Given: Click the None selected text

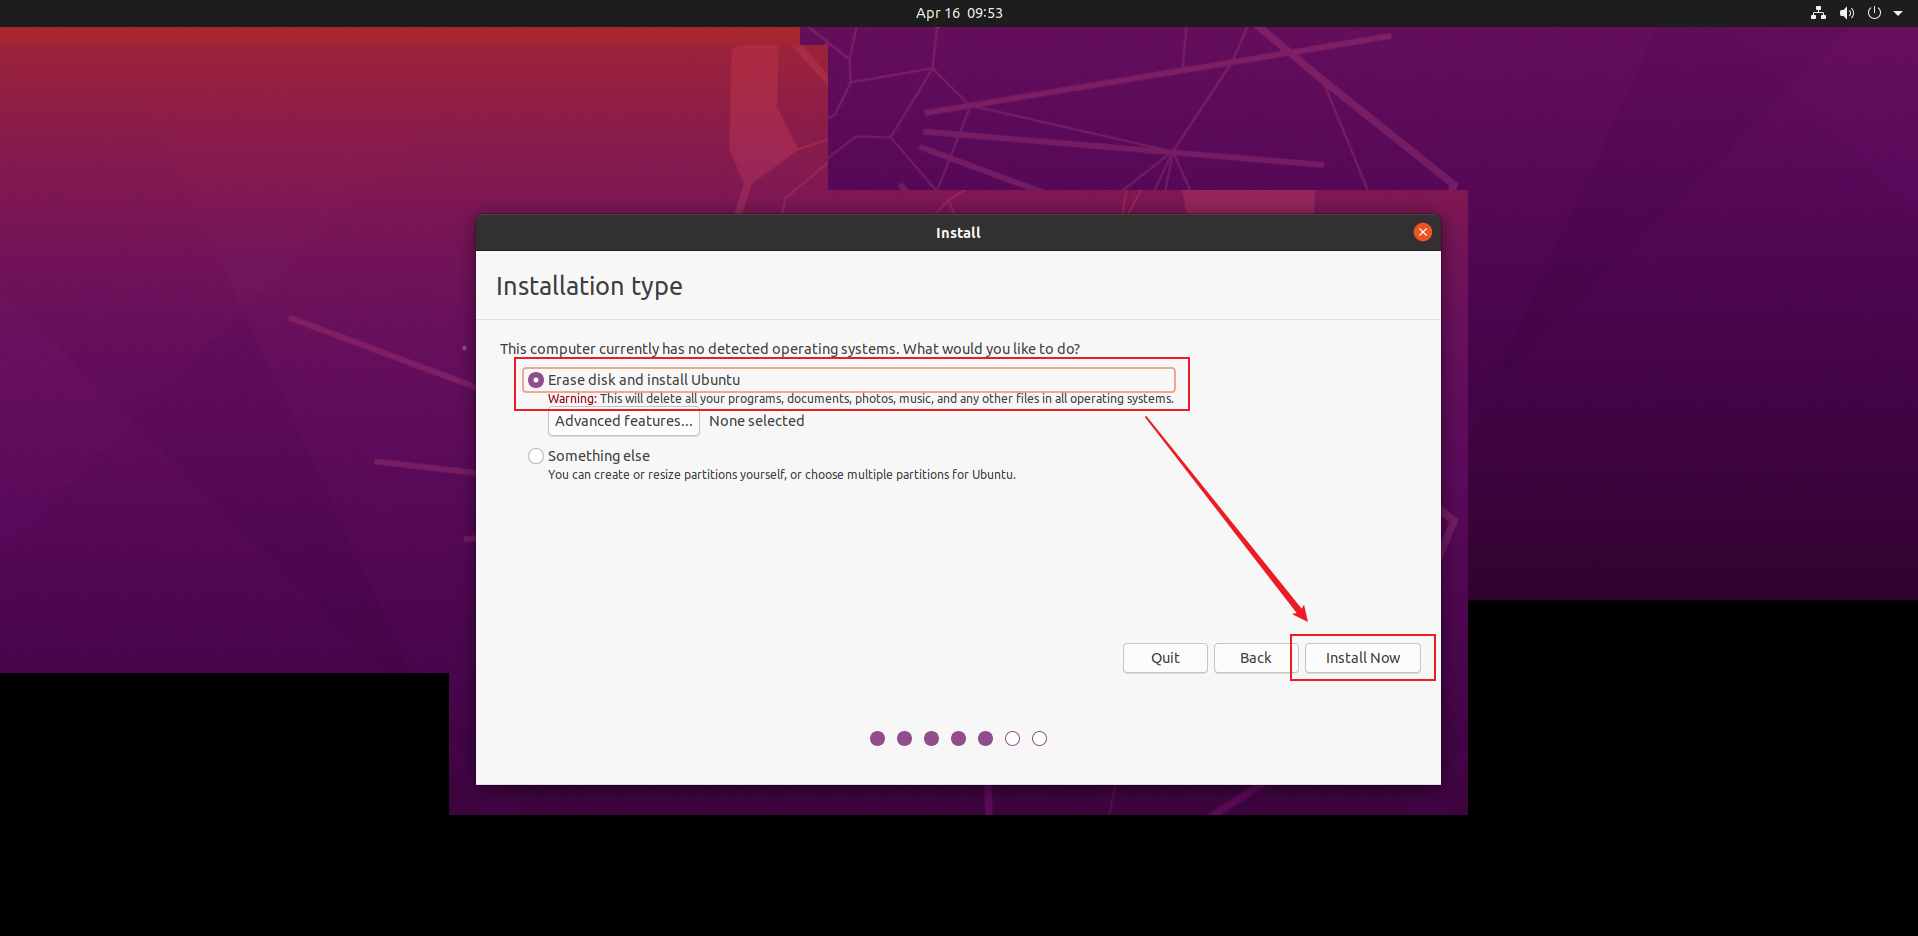Looking at the screenshot, I should (x=756, y=421).
